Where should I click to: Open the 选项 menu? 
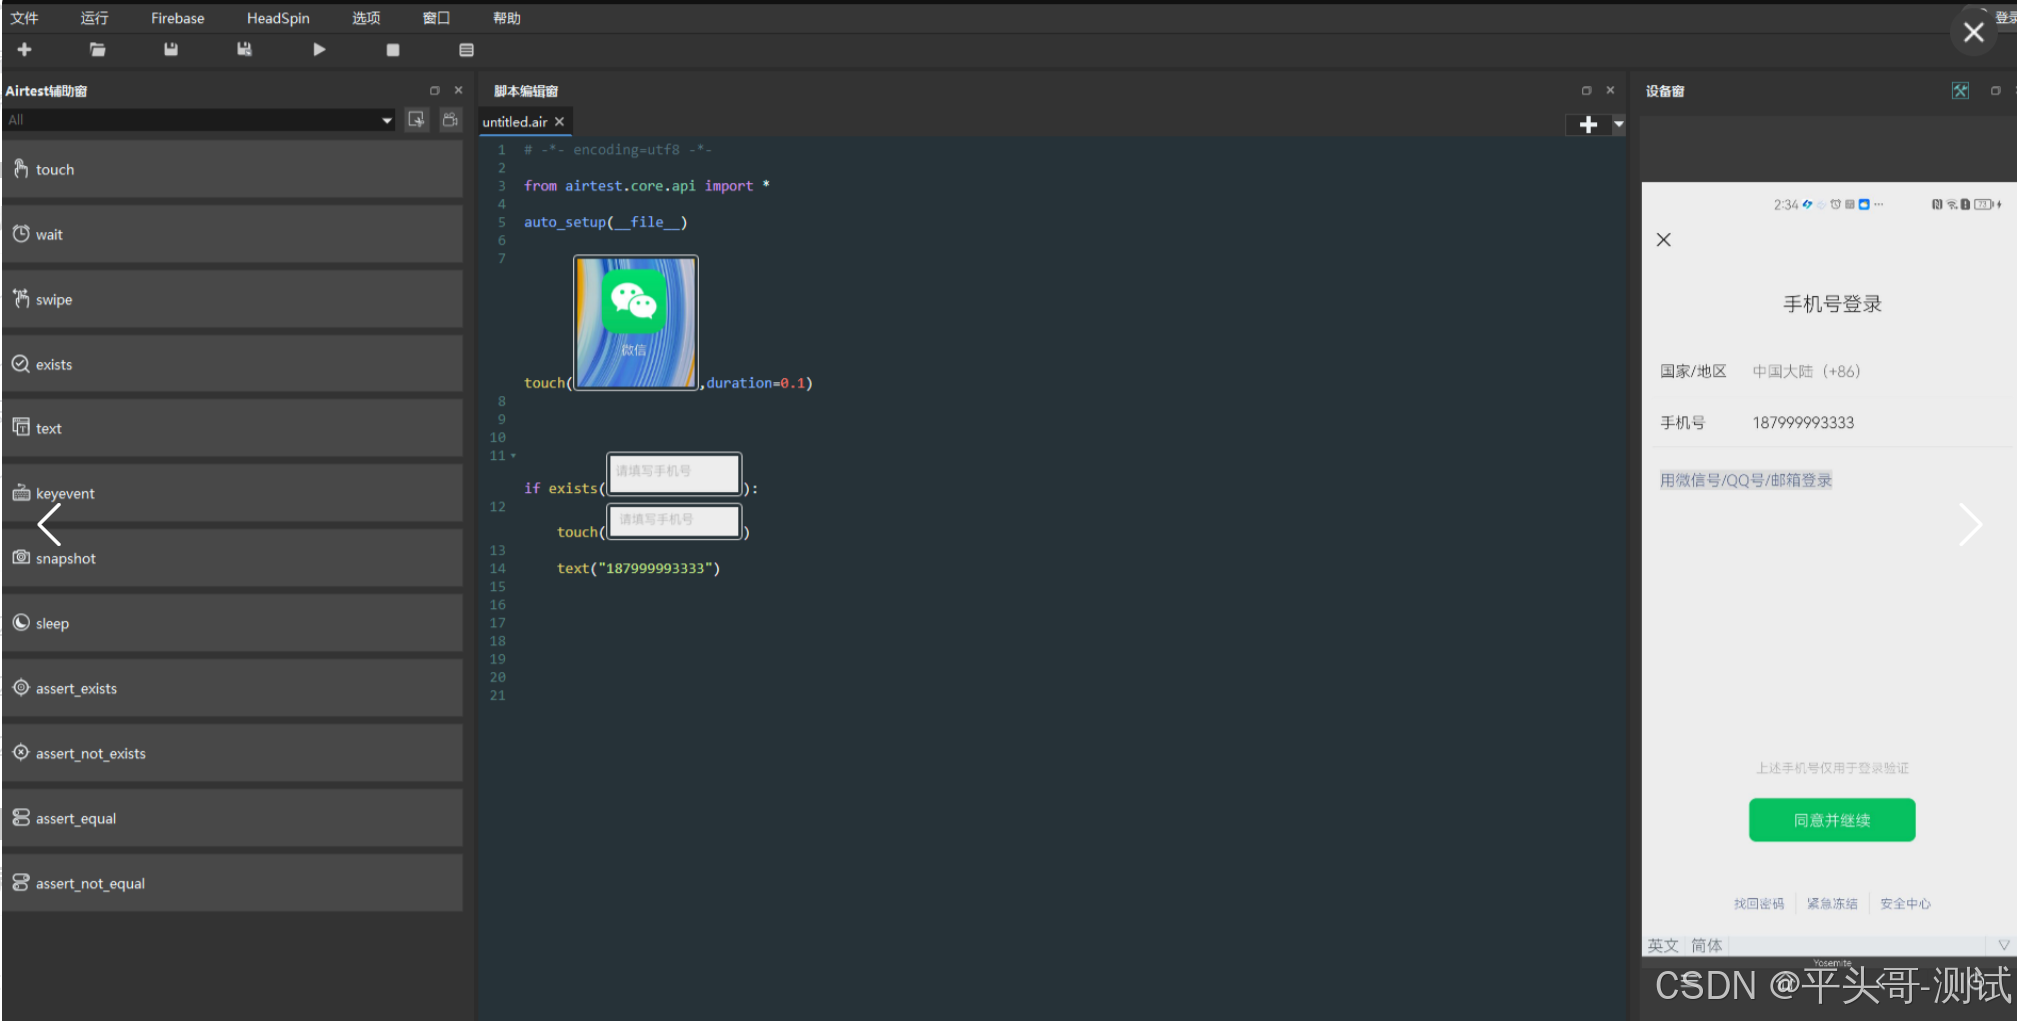tap(366, 18)
